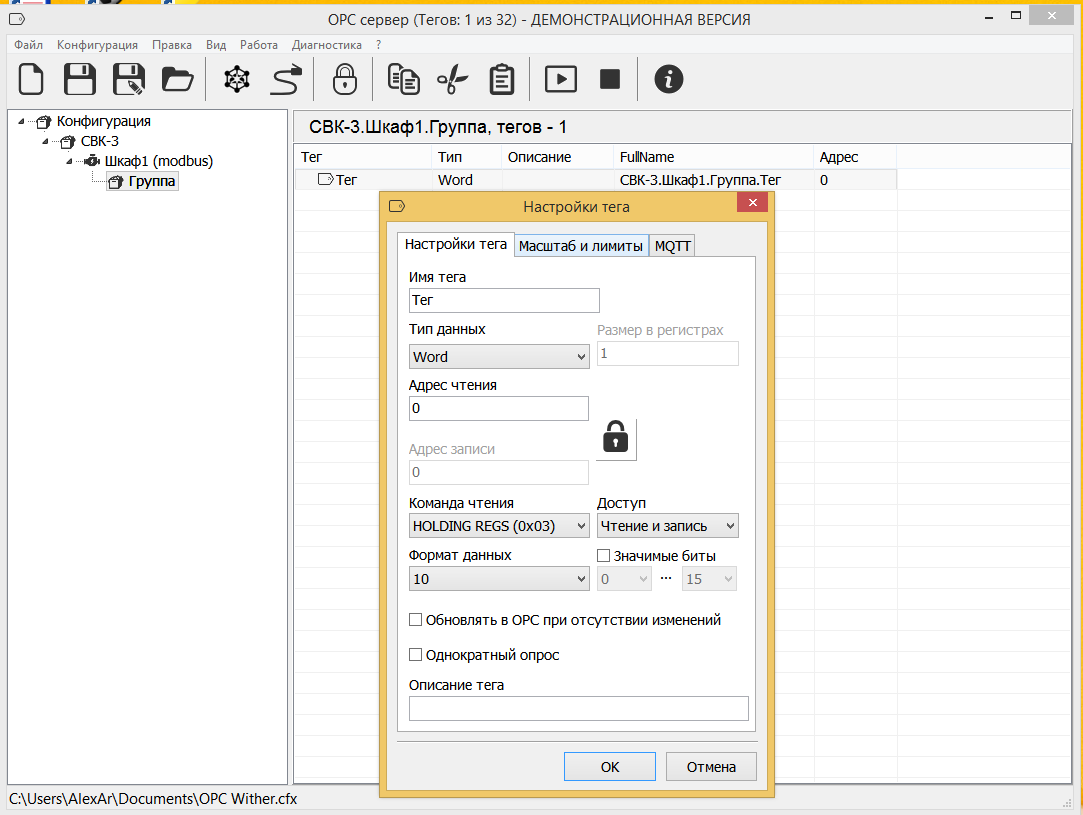
Task: Select Группа in the configuration tree
Action: (151, 182)
